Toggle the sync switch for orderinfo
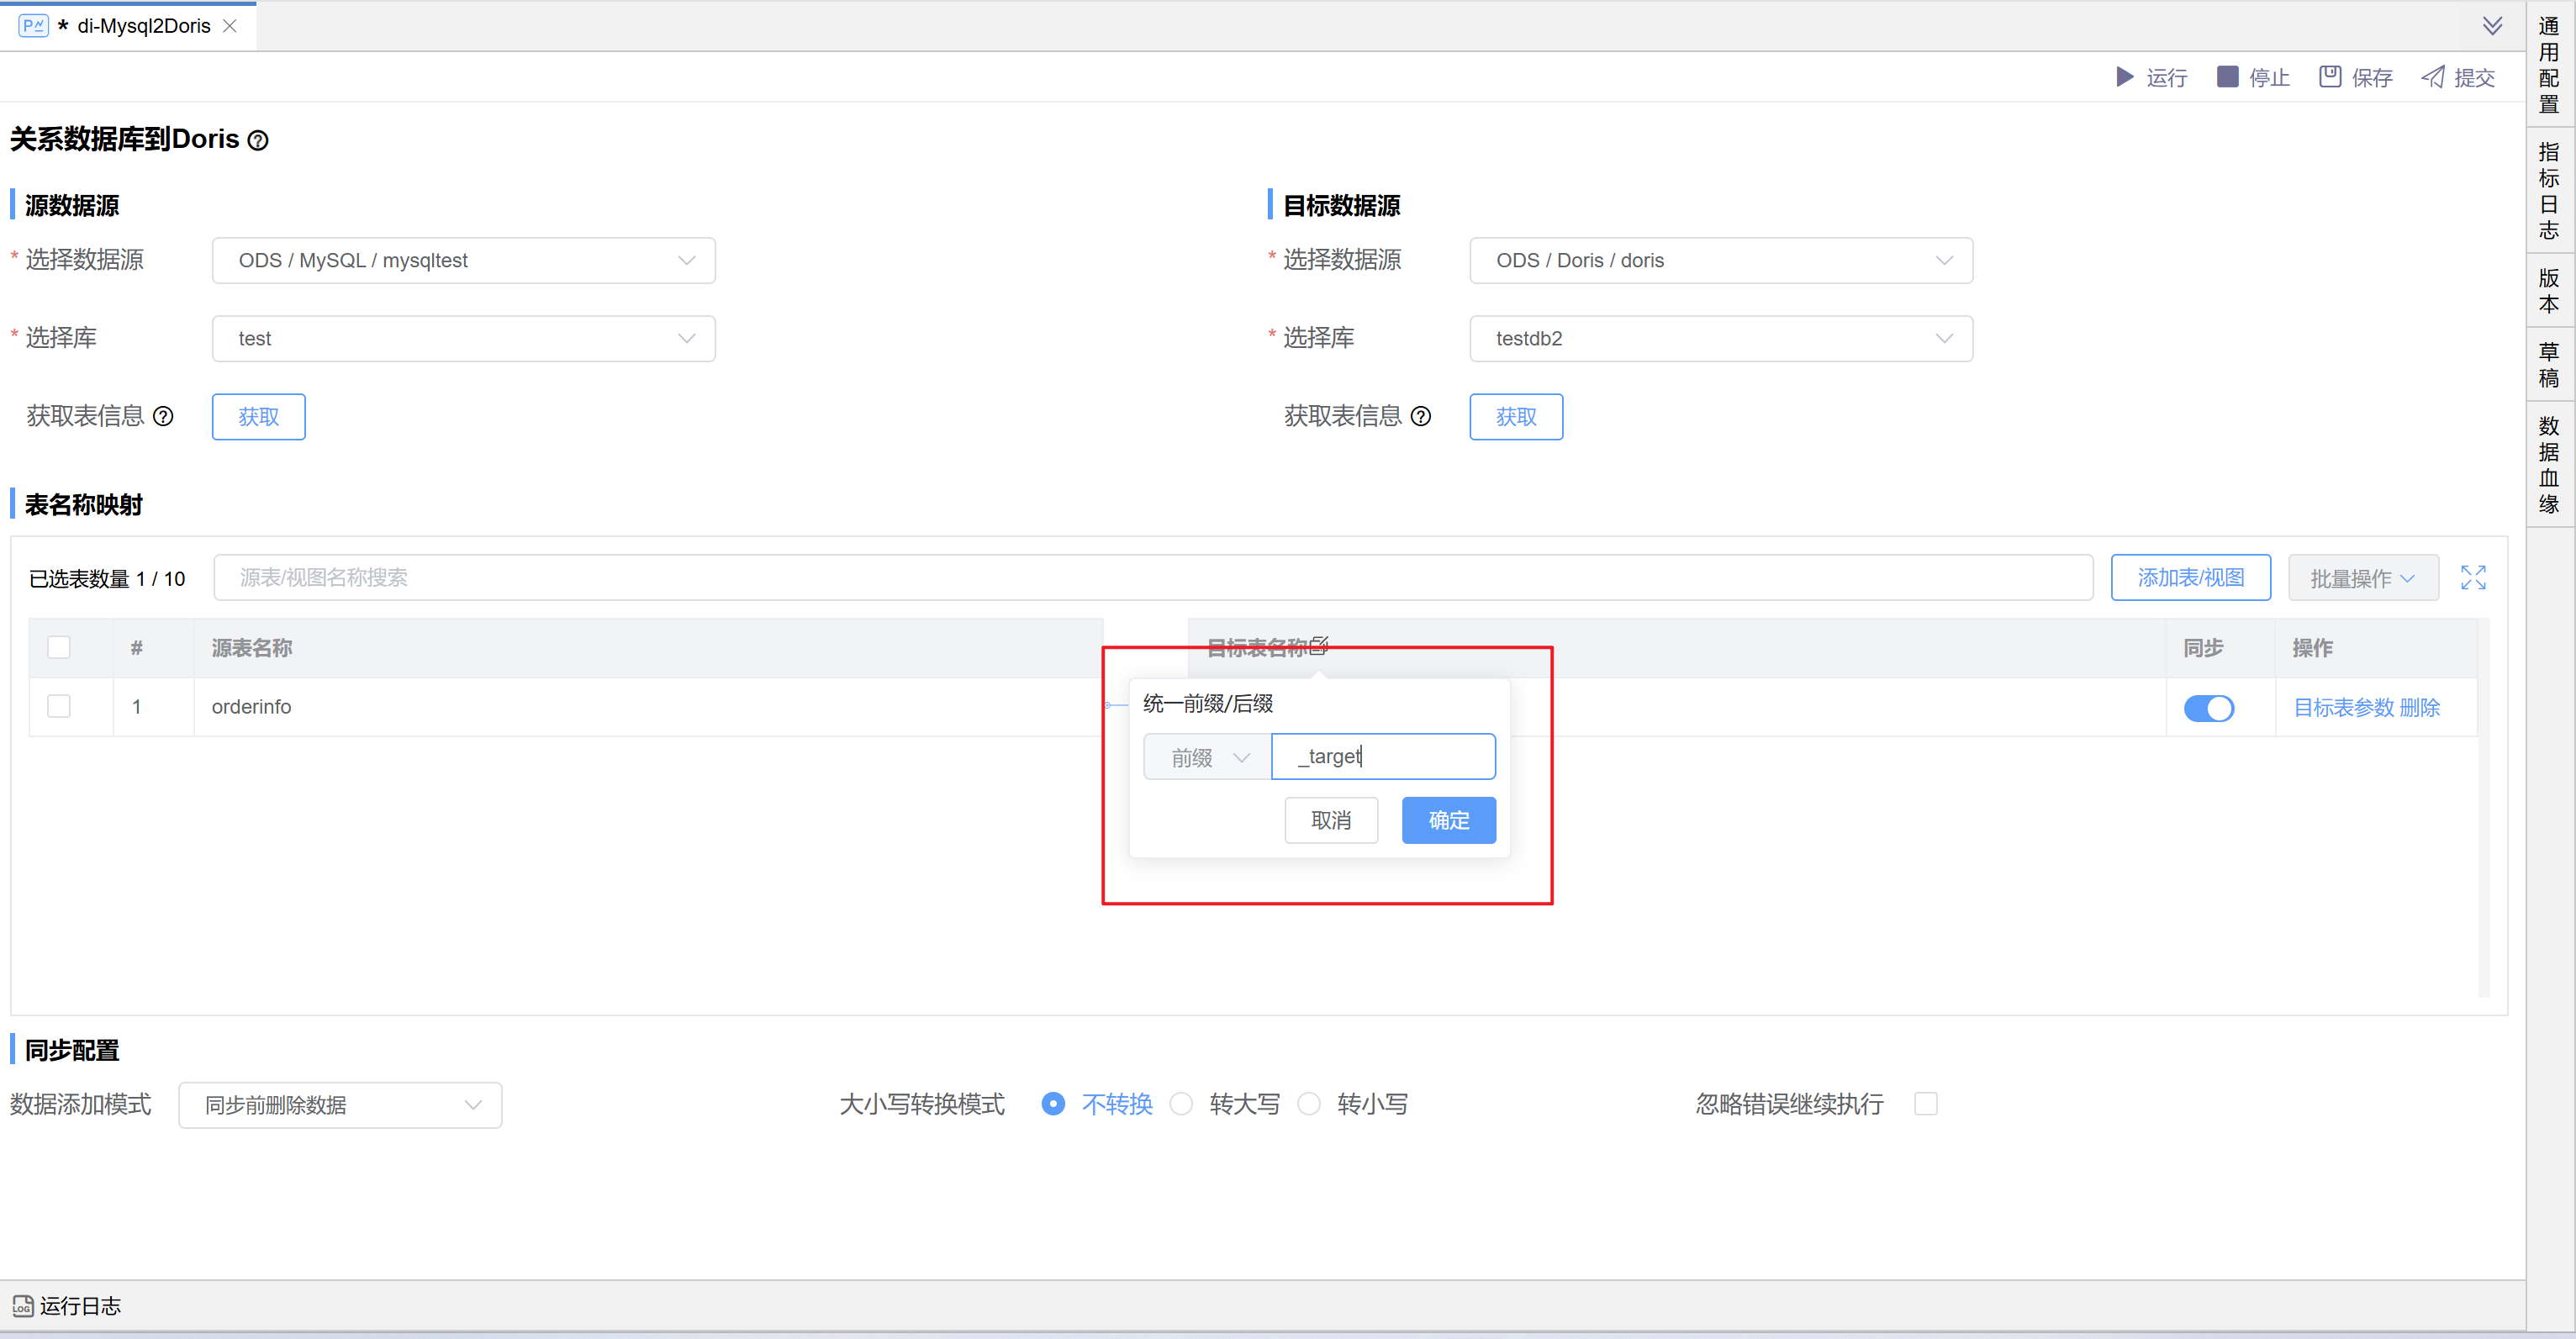 point(2208,708)
